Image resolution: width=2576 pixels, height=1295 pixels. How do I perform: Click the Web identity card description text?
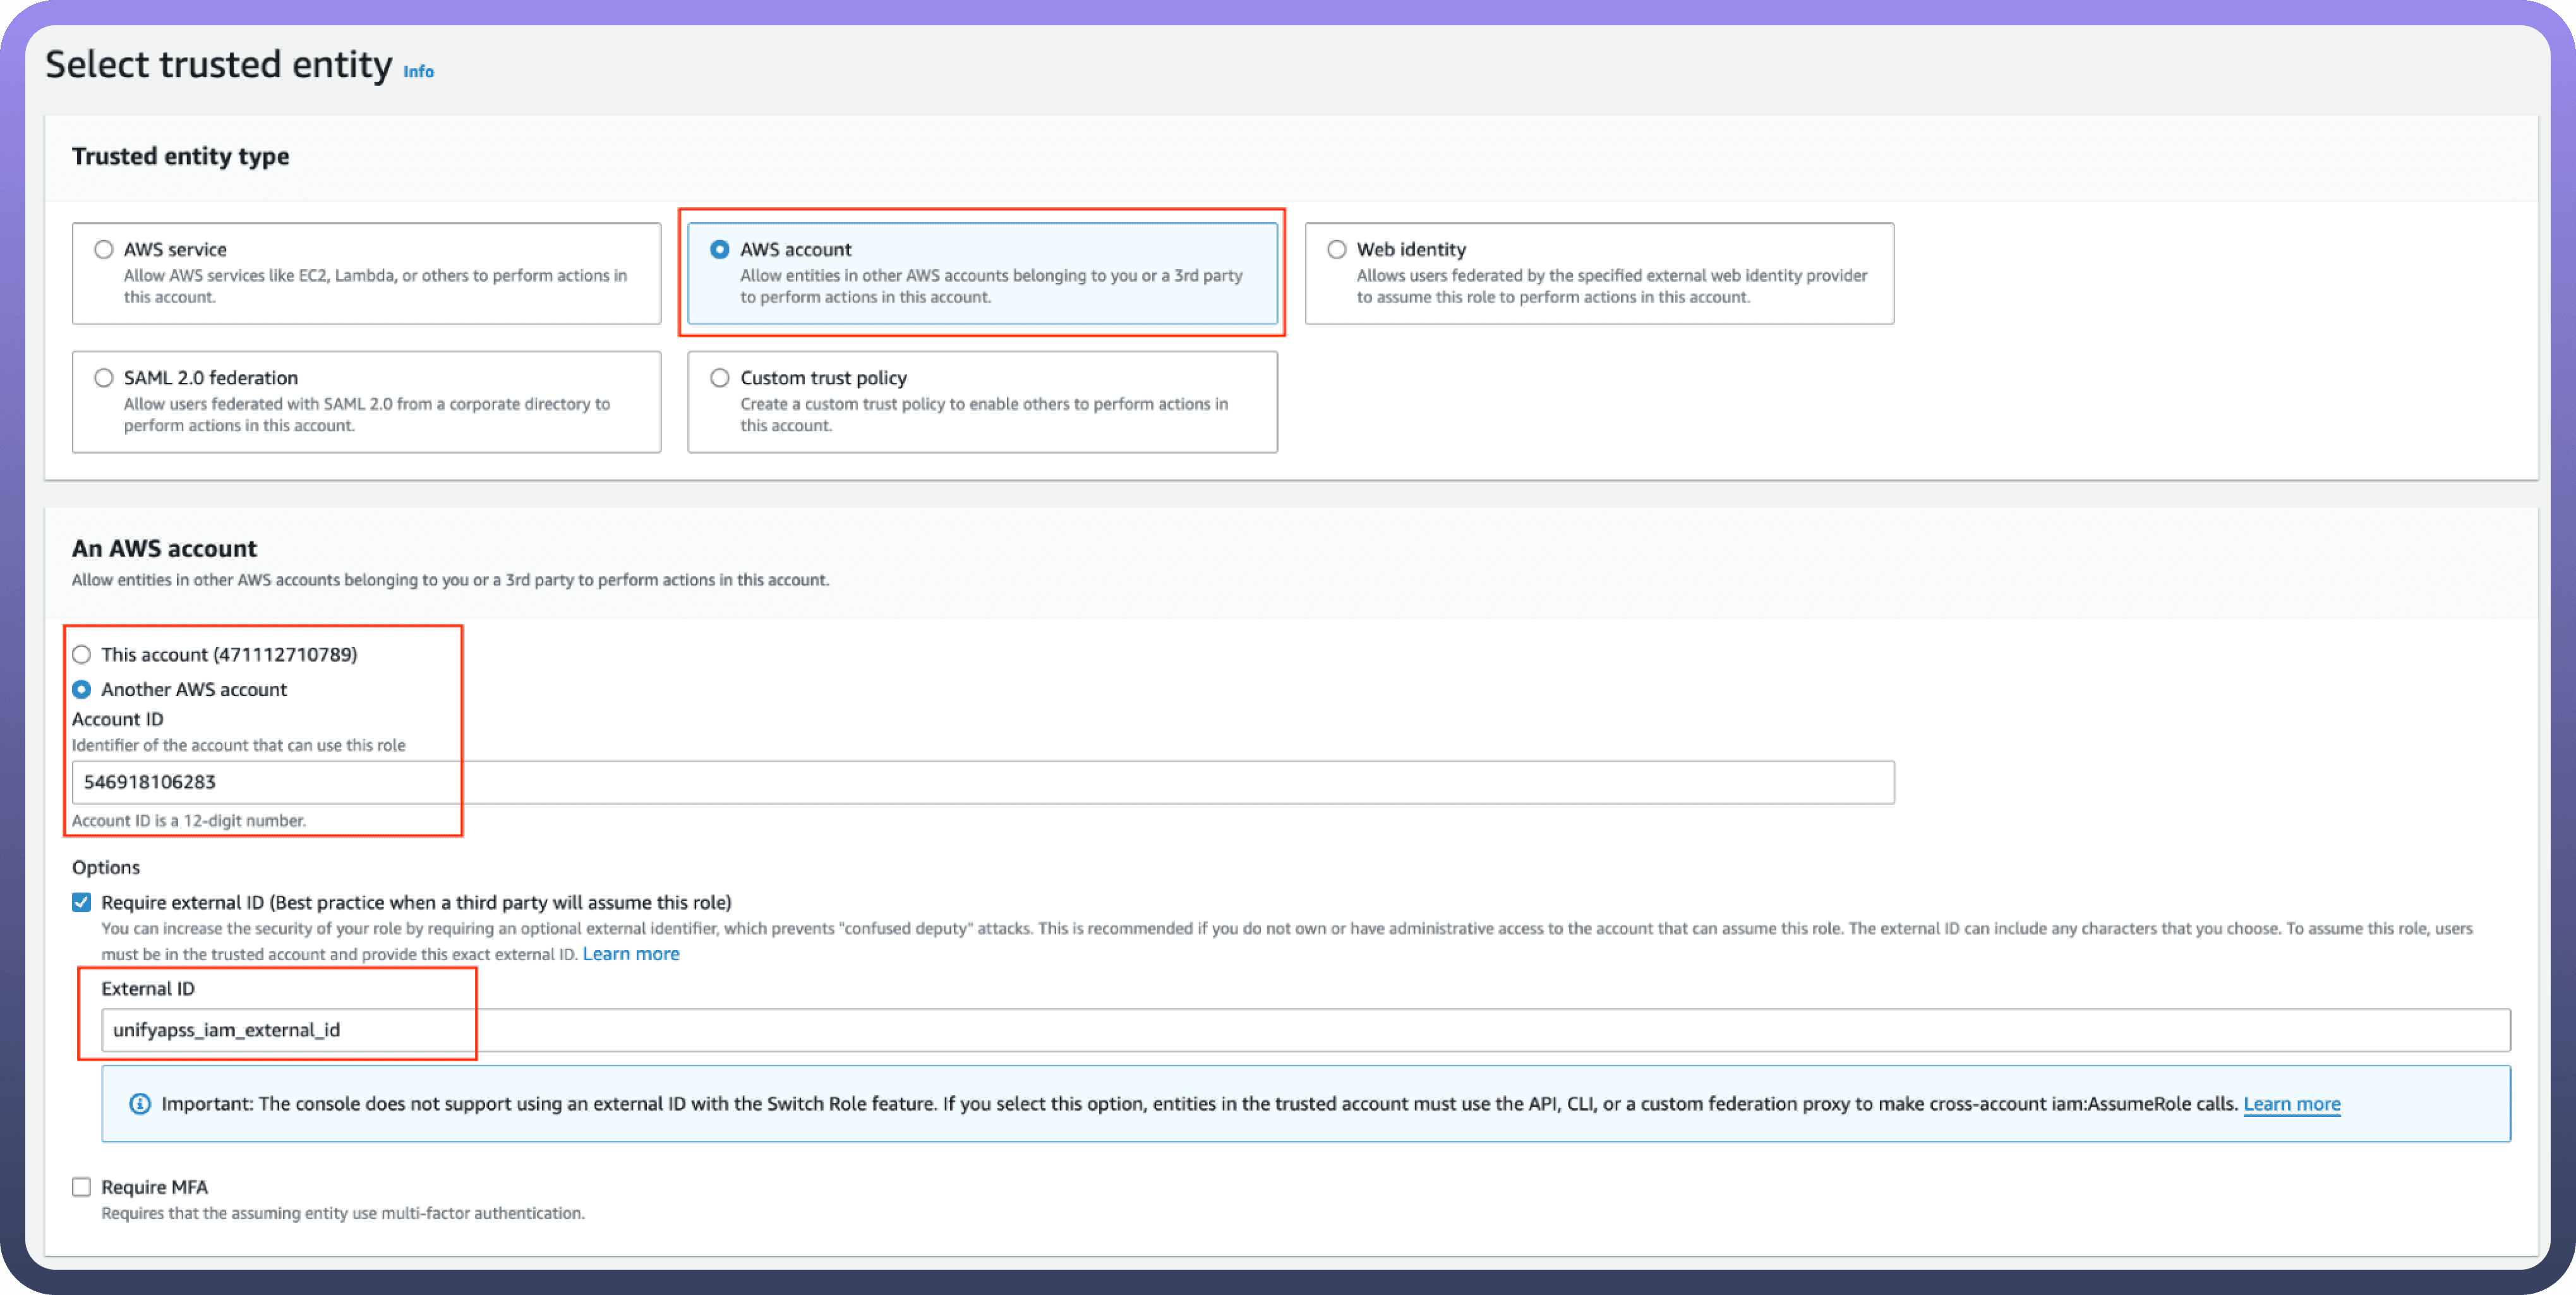tap(1611, 286)
